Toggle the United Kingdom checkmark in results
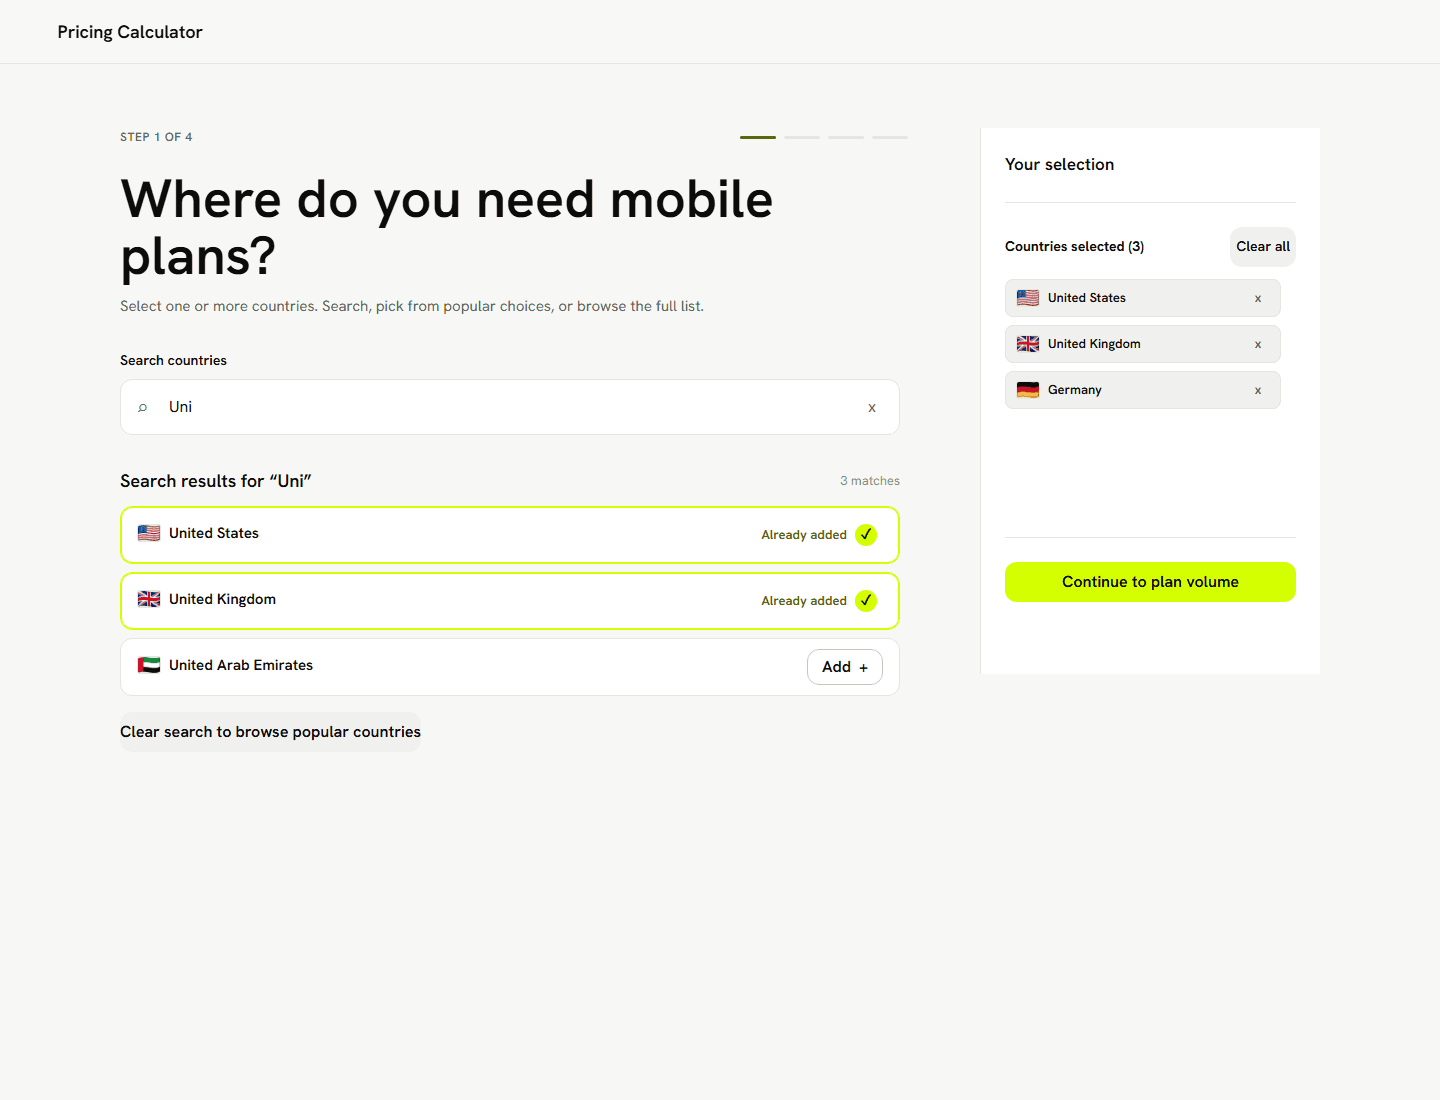 click(866, 601)
